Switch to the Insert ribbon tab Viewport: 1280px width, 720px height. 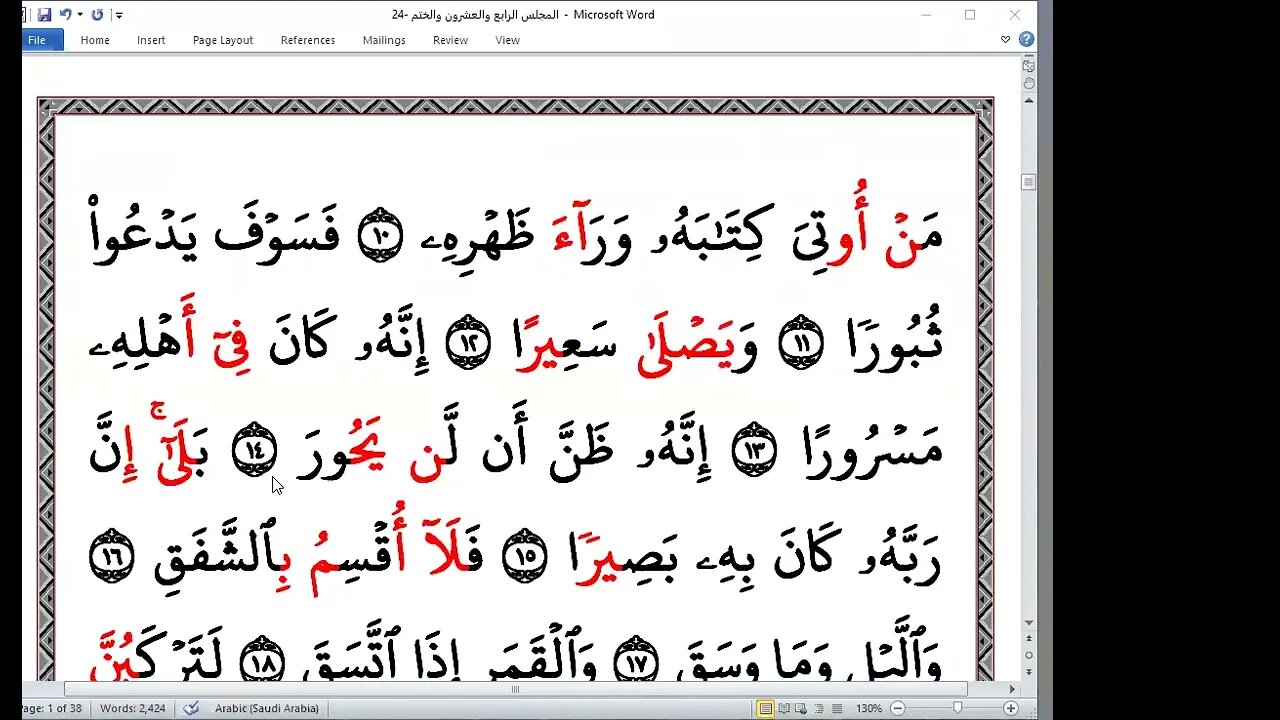tap(151, 40)
